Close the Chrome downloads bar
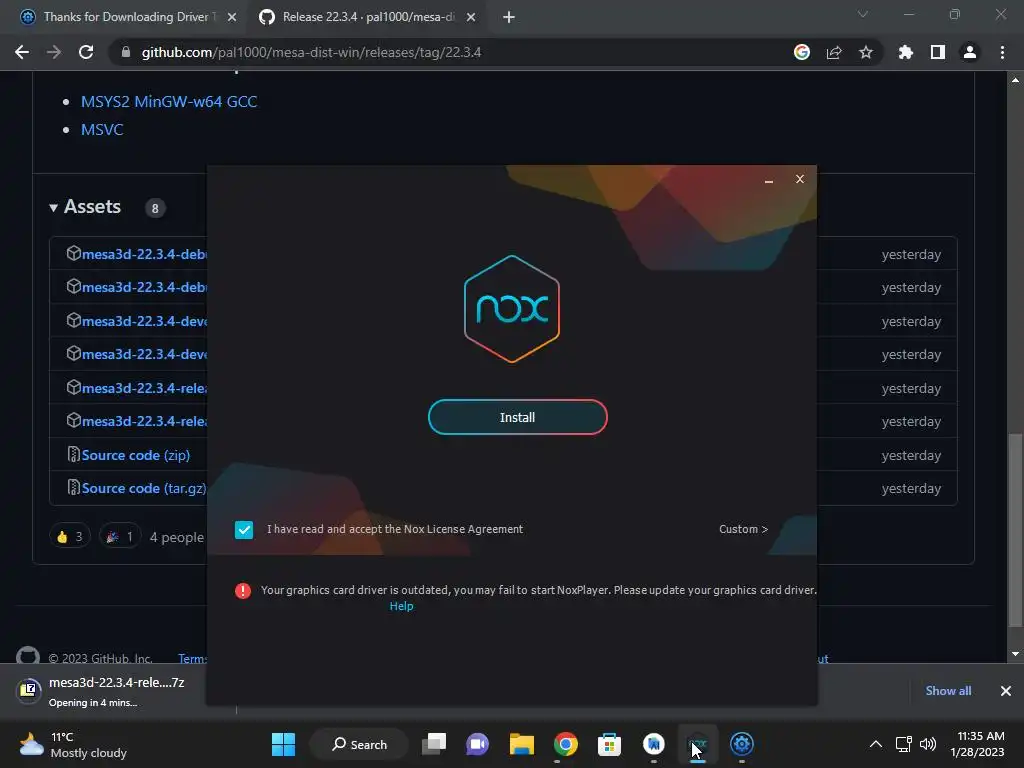The width and height of the screenshot is (1024, 768). point(1005,690)
